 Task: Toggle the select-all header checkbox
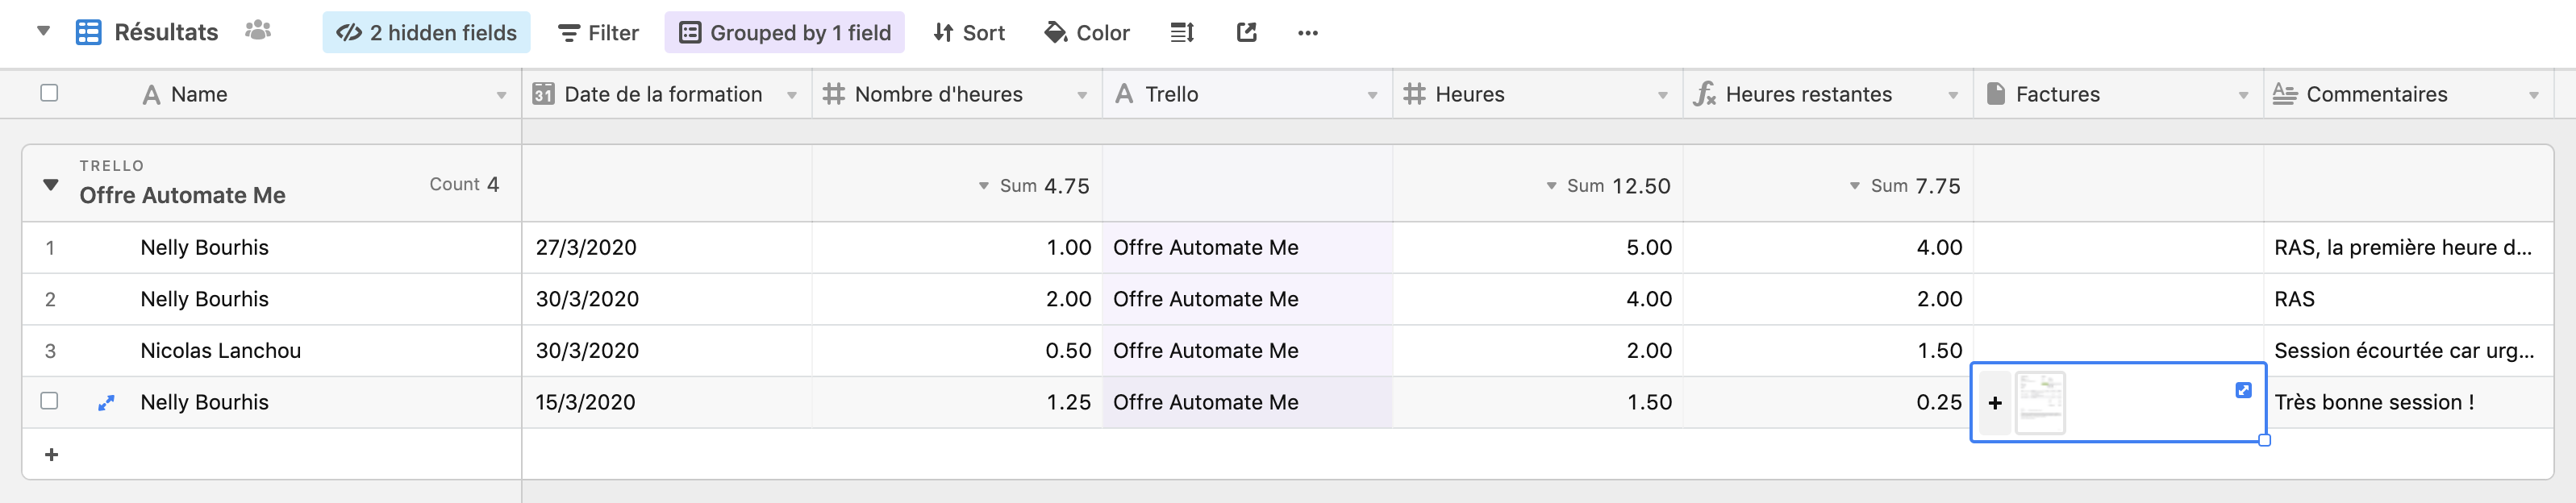click(x=49, y=93)
